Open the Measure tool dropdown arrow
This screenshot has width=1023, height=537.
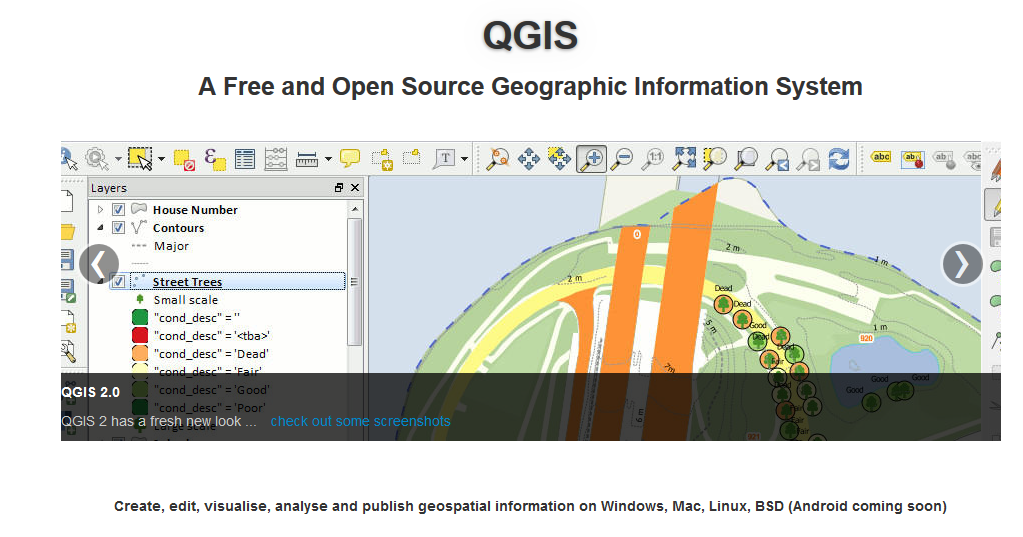pos(328,159)
